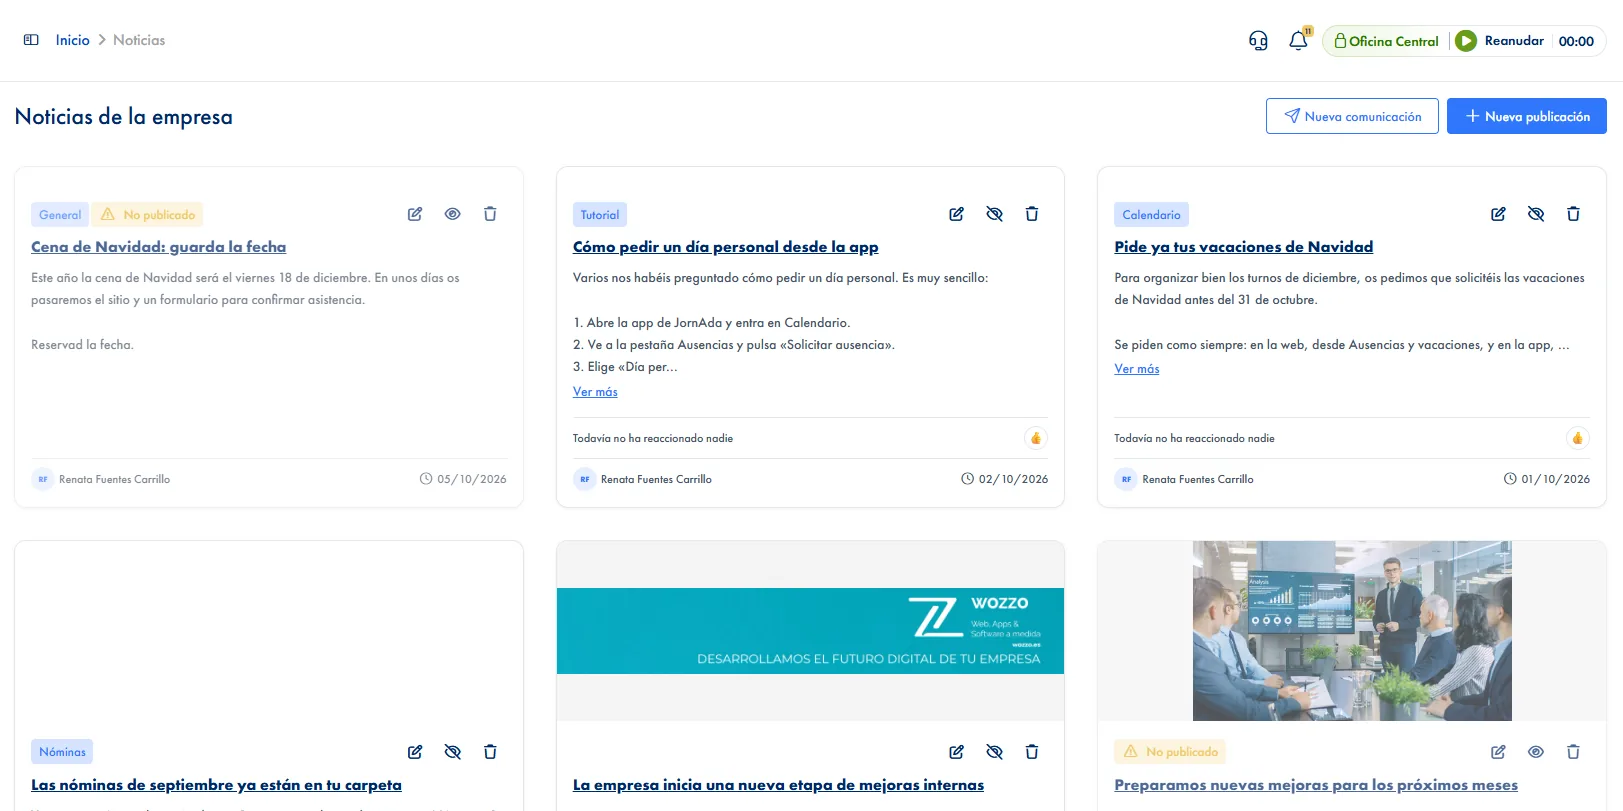The image size is (1623, 811).
Task: Click the Nóminas category tag
Action: click(x=62, y=752)
